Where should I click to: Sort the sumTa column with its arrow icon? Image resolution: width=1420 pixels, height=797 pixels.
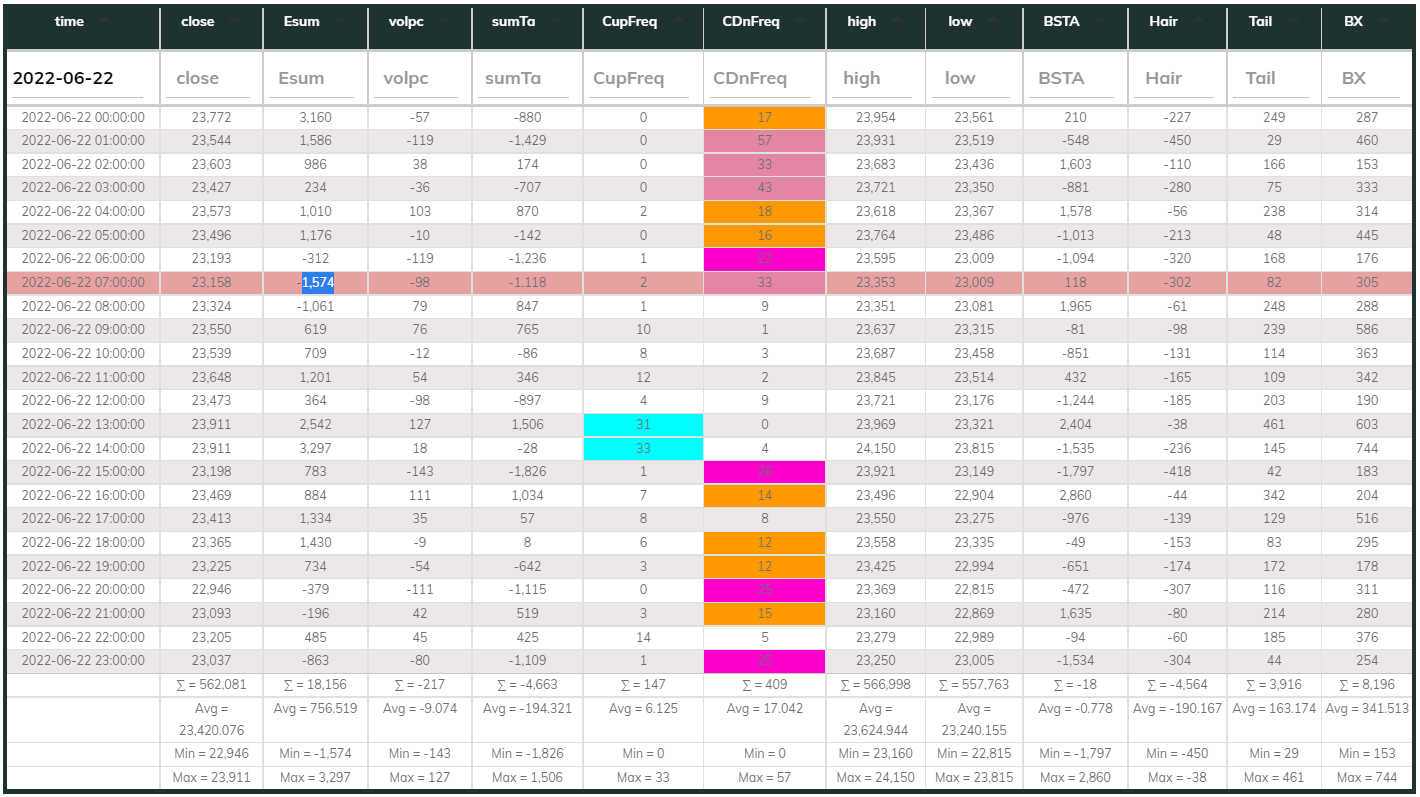[x=555, y=20]
